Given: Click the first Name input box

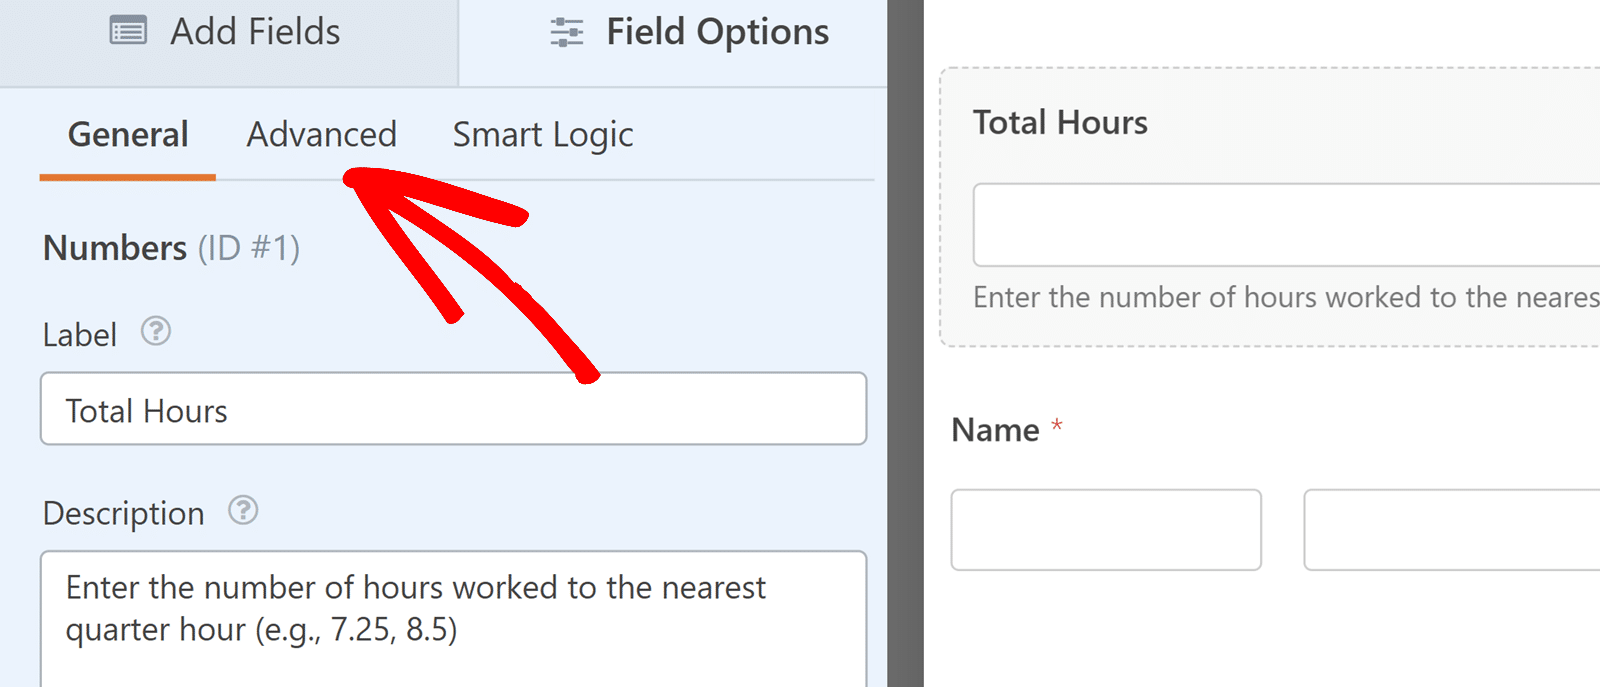Looking at the screenshot, I should pyautogui.click(x=1106, y=530).
